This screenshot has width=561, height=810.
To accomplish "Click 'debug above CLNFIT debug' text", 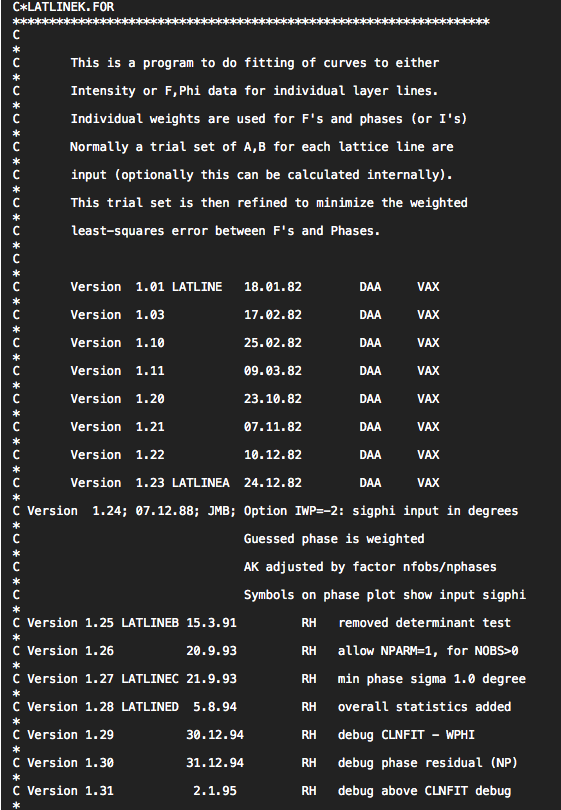I will click(x=424, y=791).
